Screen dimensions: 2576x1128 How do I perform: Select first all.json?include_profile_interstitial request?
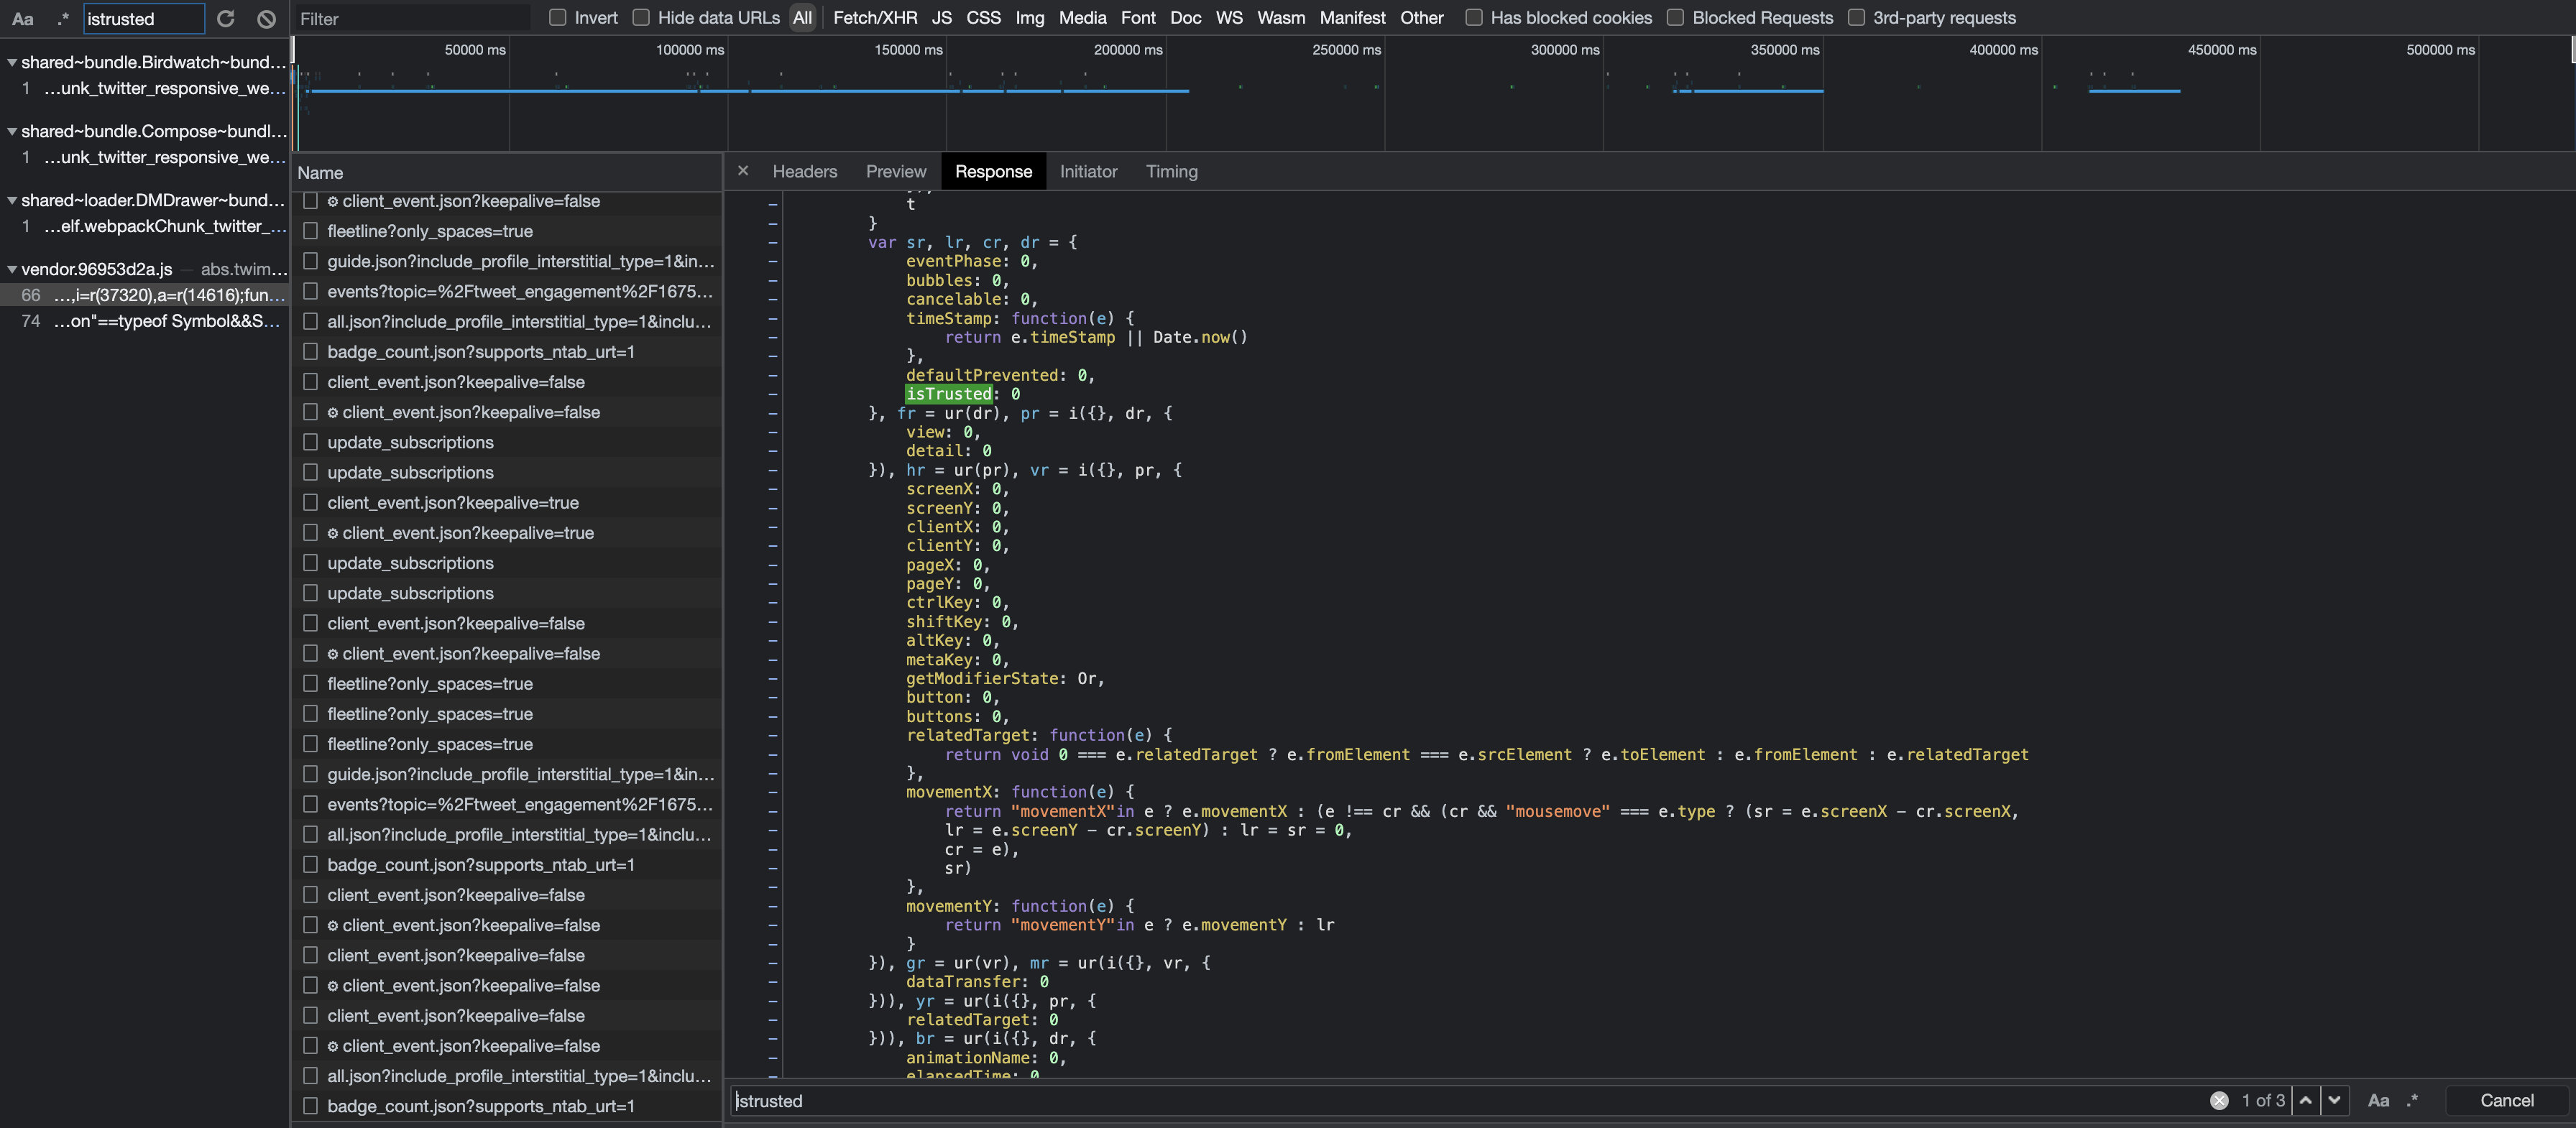(520, 322)
